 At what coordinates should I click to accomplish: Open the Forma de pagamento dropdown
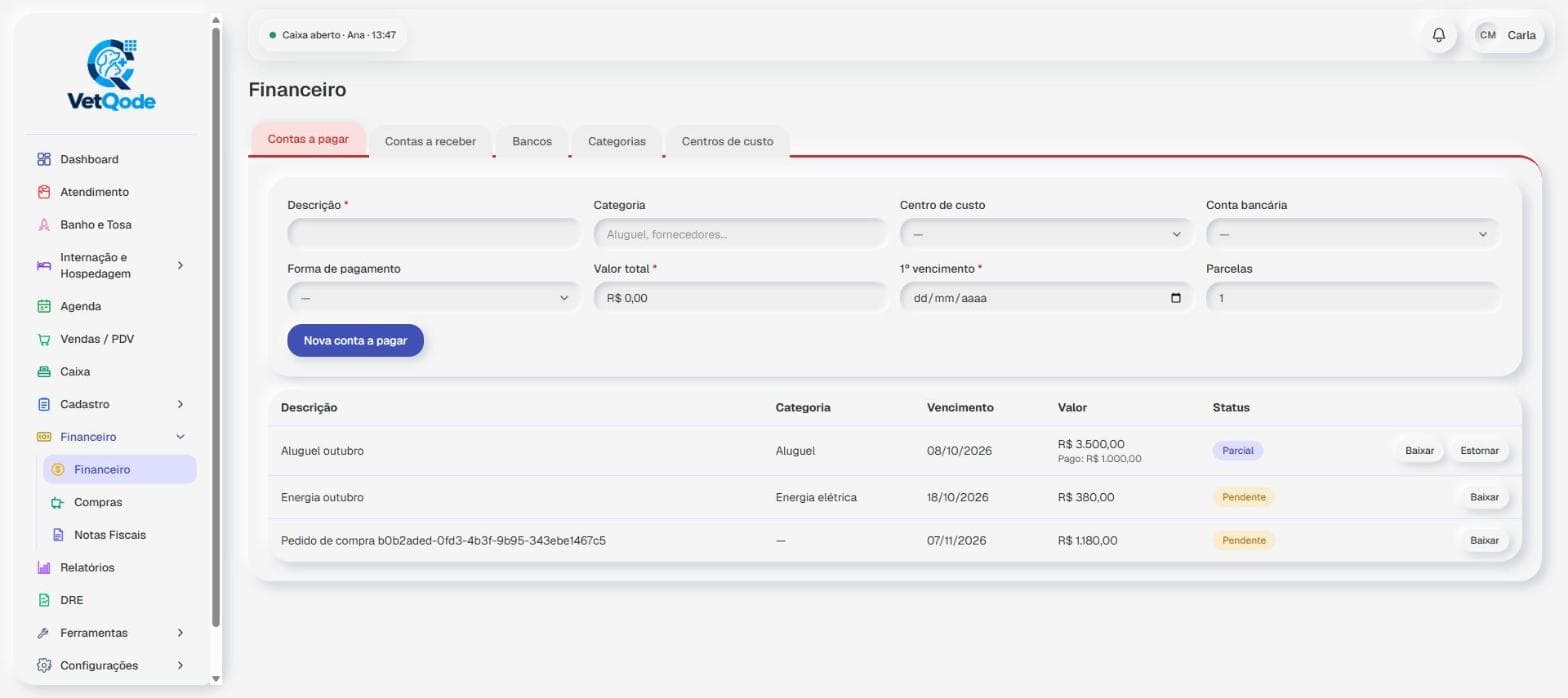click(x=434, y=298)
